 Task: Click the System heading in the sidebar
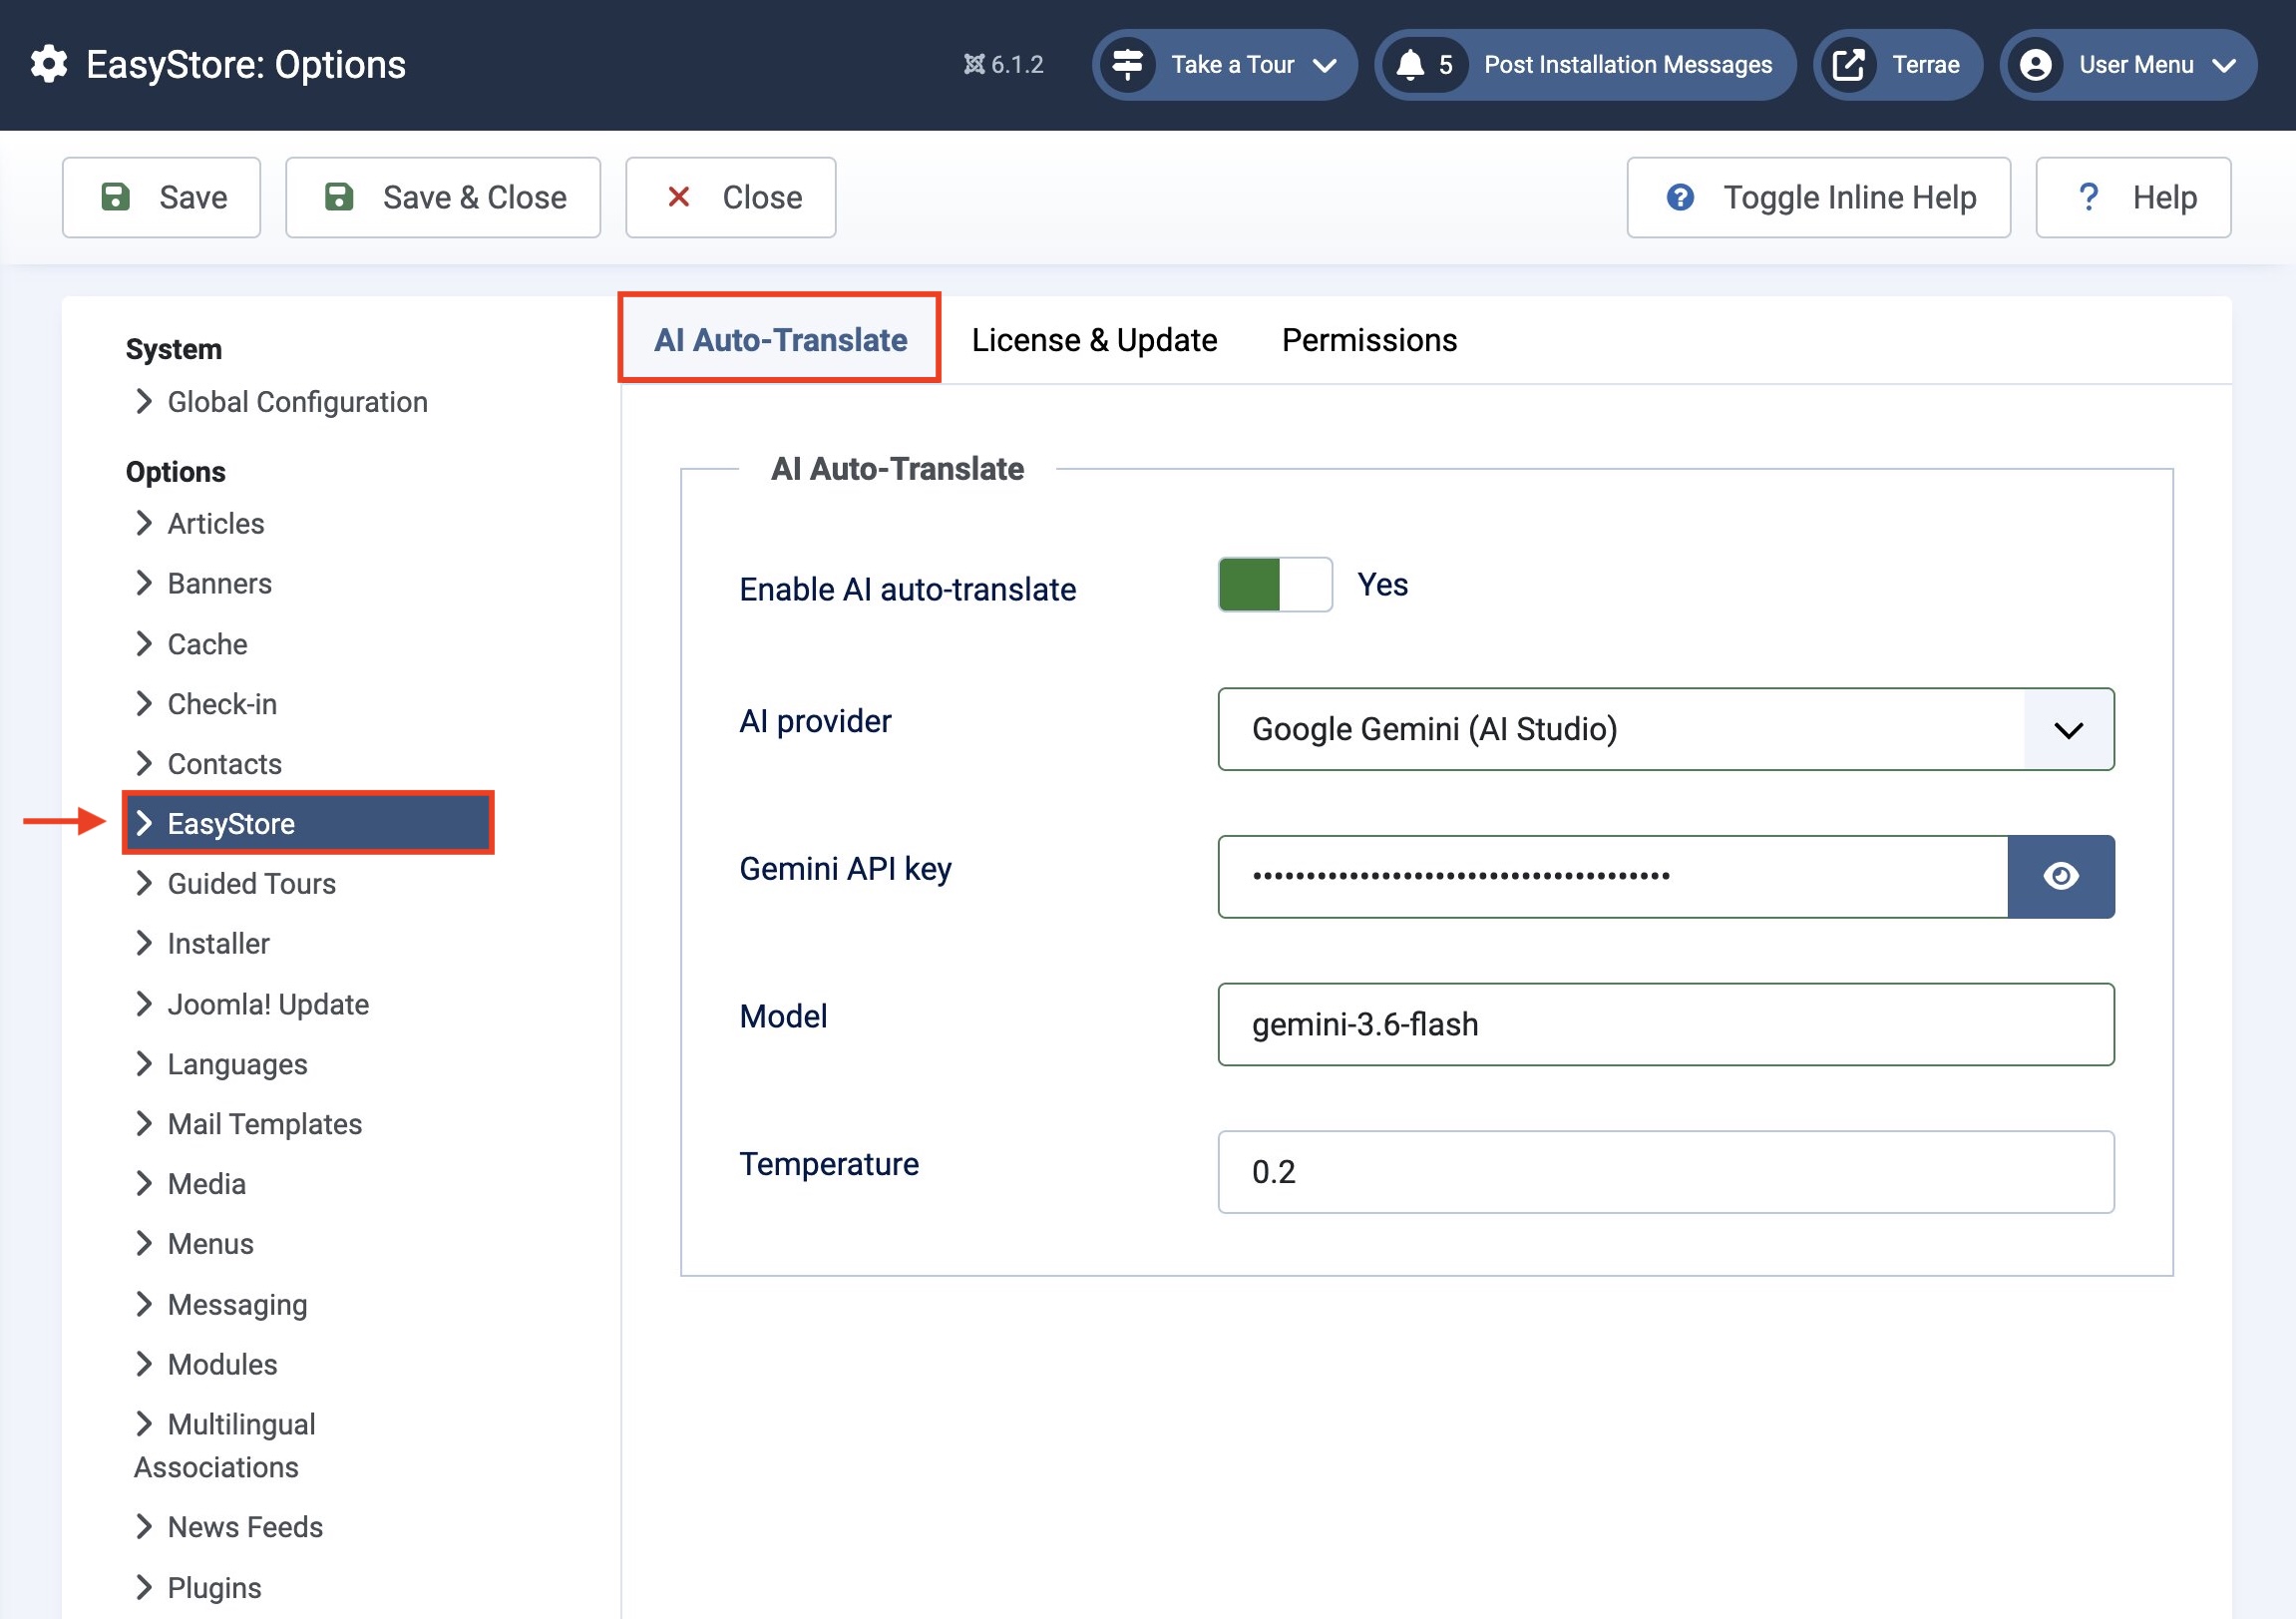tap(174, 349)
